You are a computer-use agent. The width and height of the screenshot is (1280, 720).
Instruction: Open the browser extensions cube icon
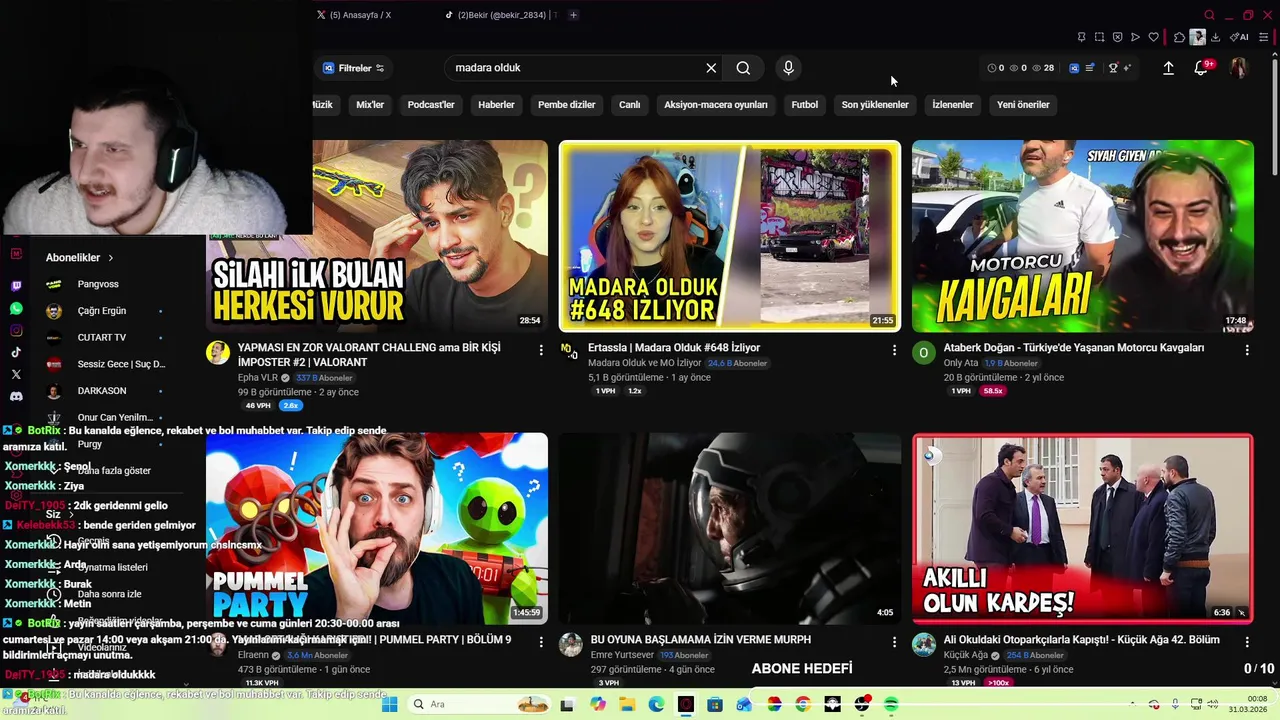pos(1179,37)
